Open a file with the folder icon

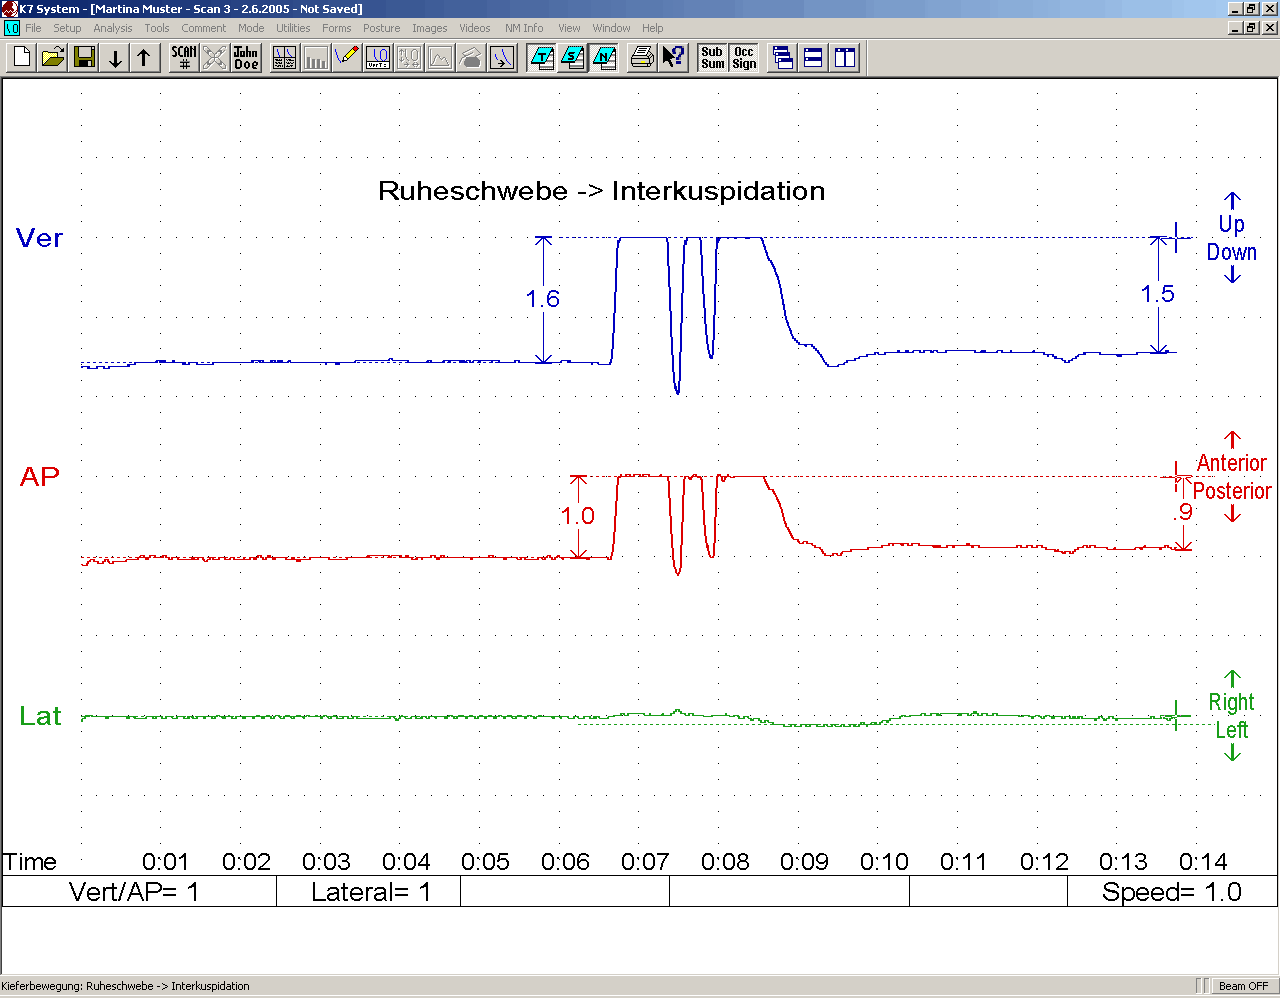point(53,58)
